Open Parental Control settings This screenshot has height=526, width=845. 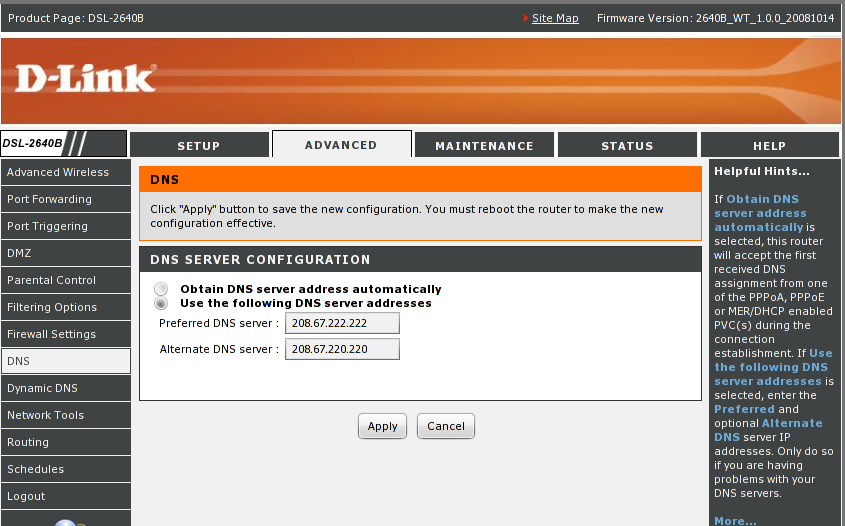(x=66, y=280)
